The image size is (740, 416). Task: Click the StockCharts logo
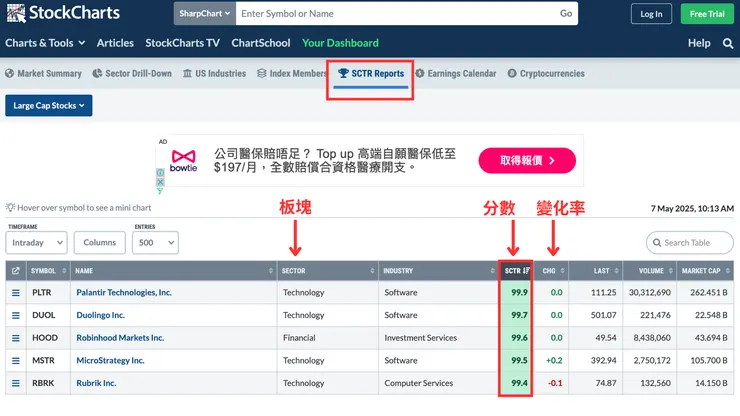63,13
